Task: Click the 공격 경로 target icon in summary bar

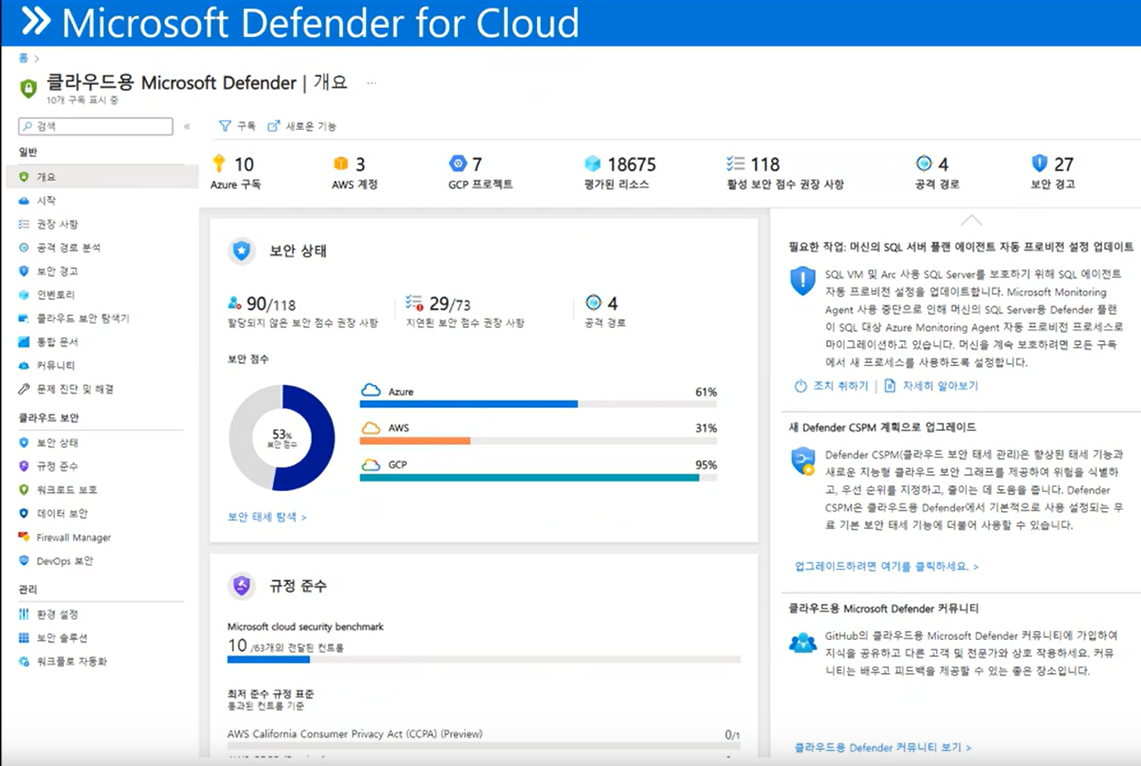Action: (923, 163)
